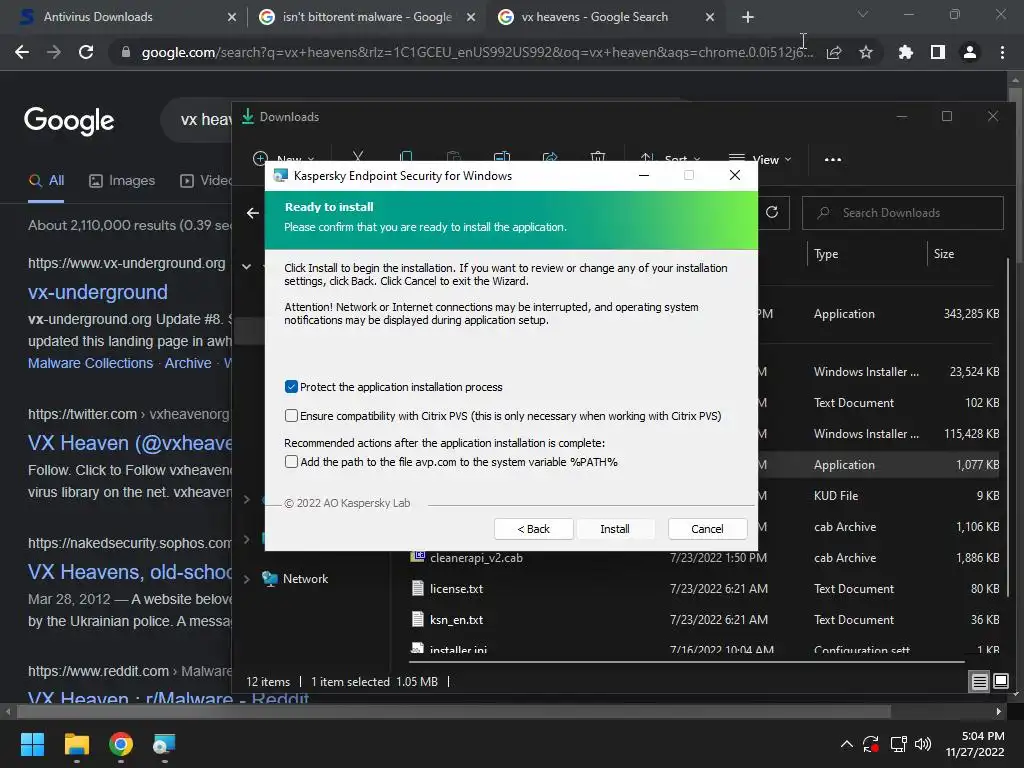Select license.txt file
This screenshot has width=1024, height=768.
point(456,588)
